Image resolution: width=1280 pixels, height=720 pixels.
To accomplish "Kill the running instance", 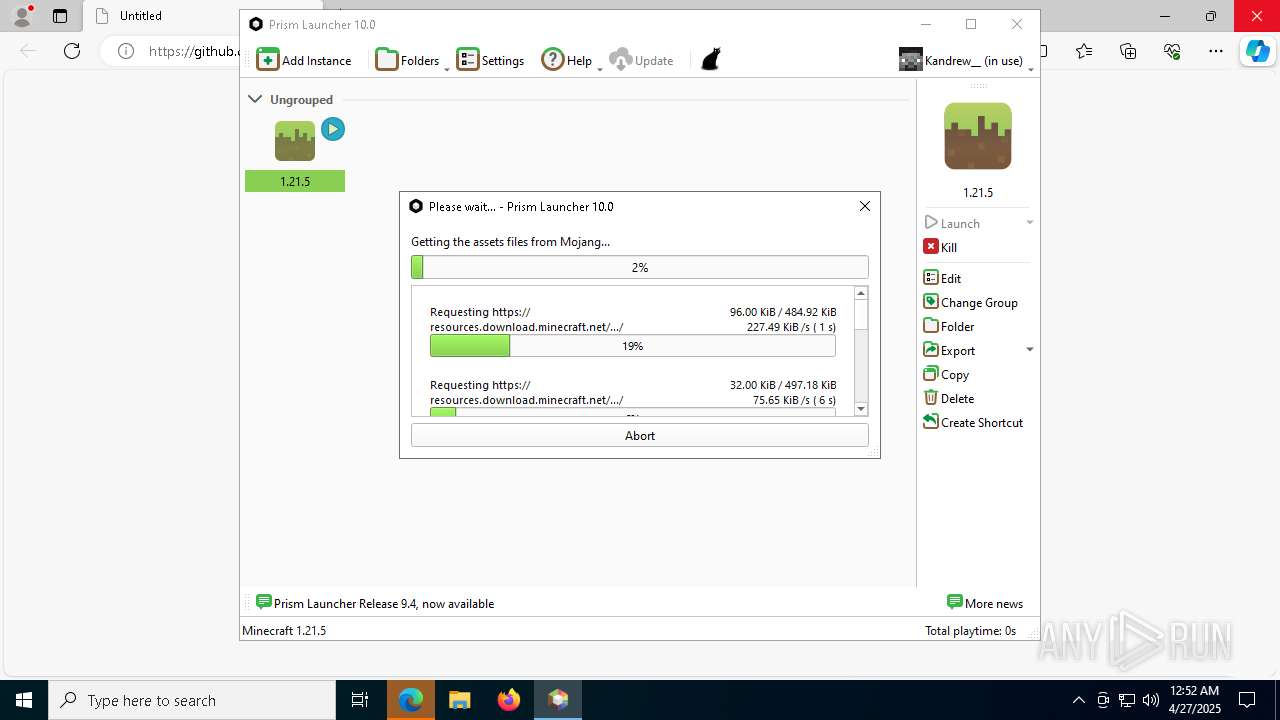I will point(940,247).
